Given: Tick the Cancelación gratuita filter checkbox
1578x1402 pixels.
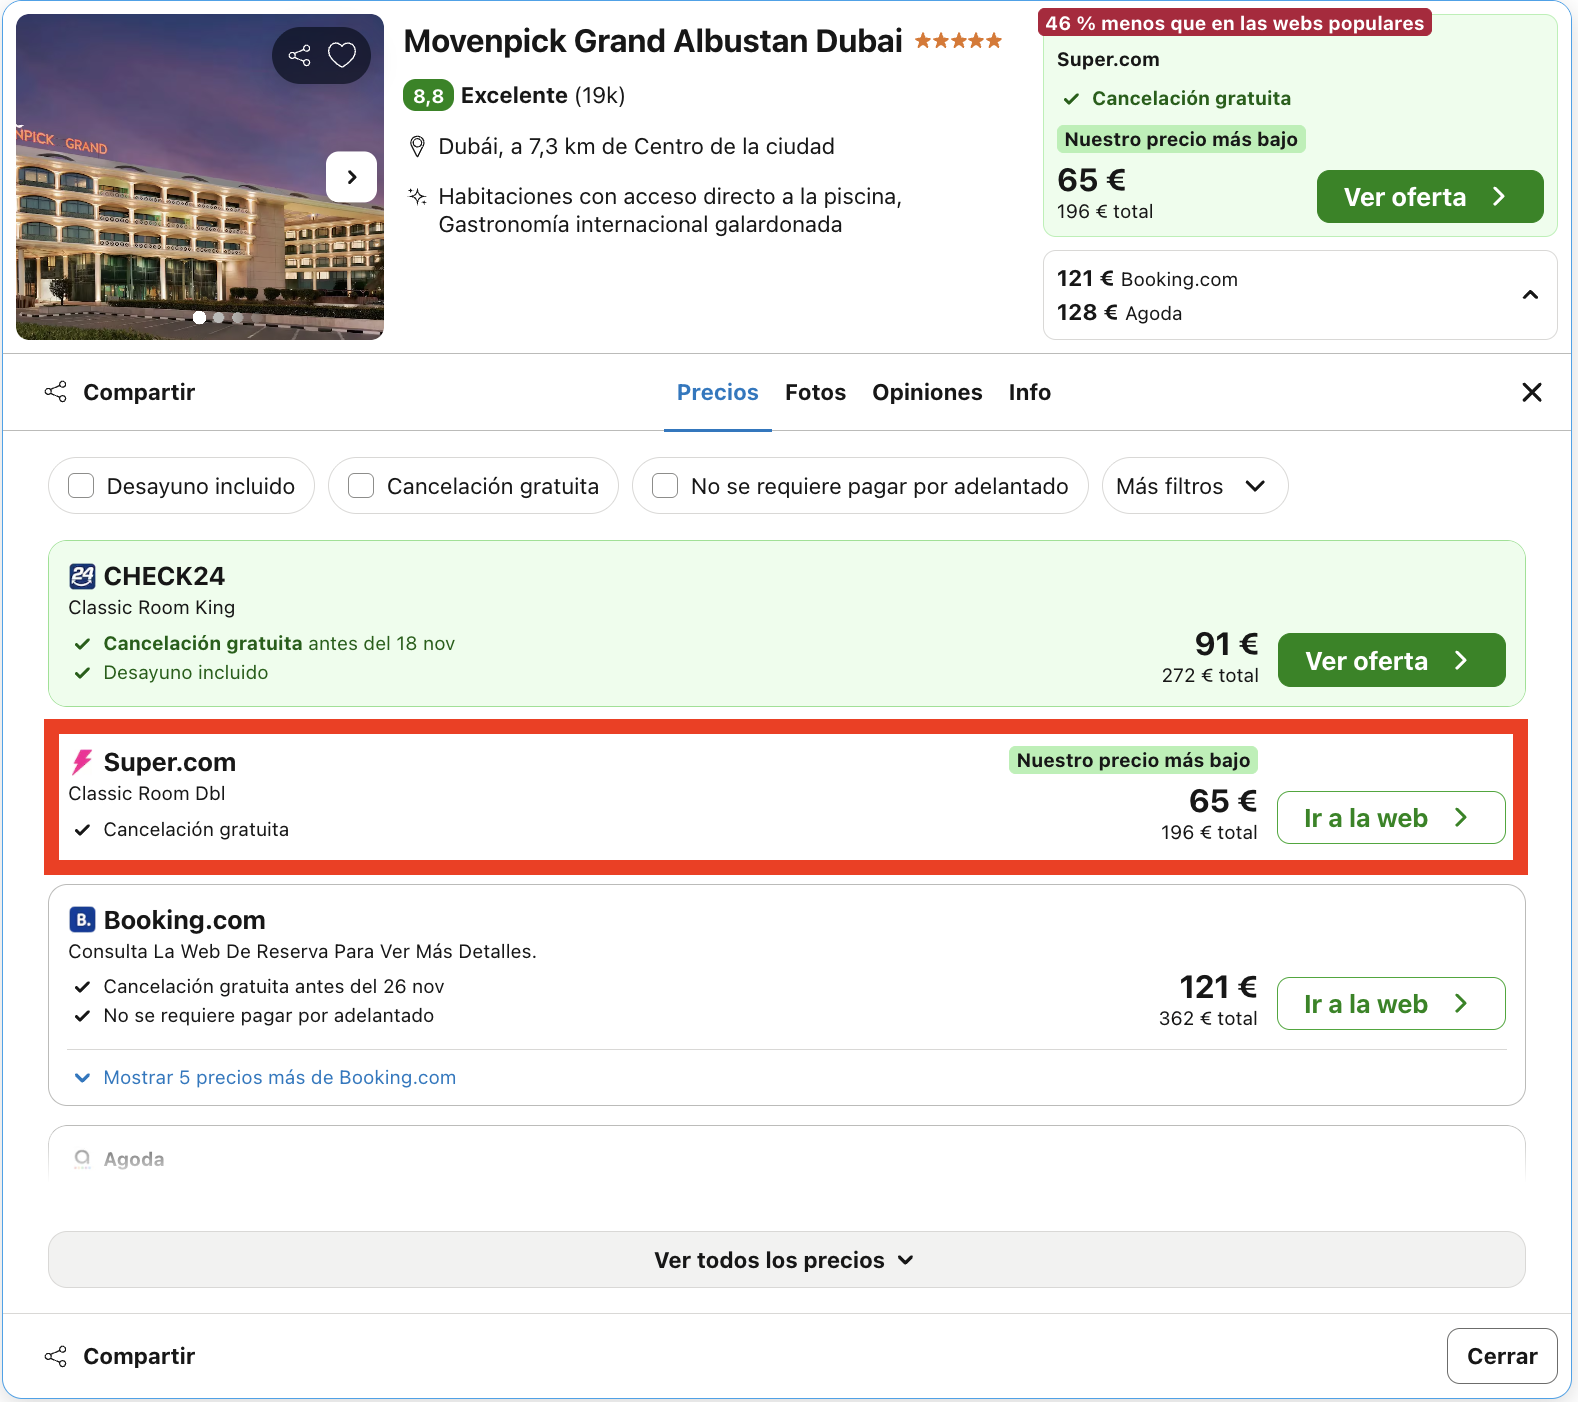Looking at the screenshot, I should click(x=361, y=486).
